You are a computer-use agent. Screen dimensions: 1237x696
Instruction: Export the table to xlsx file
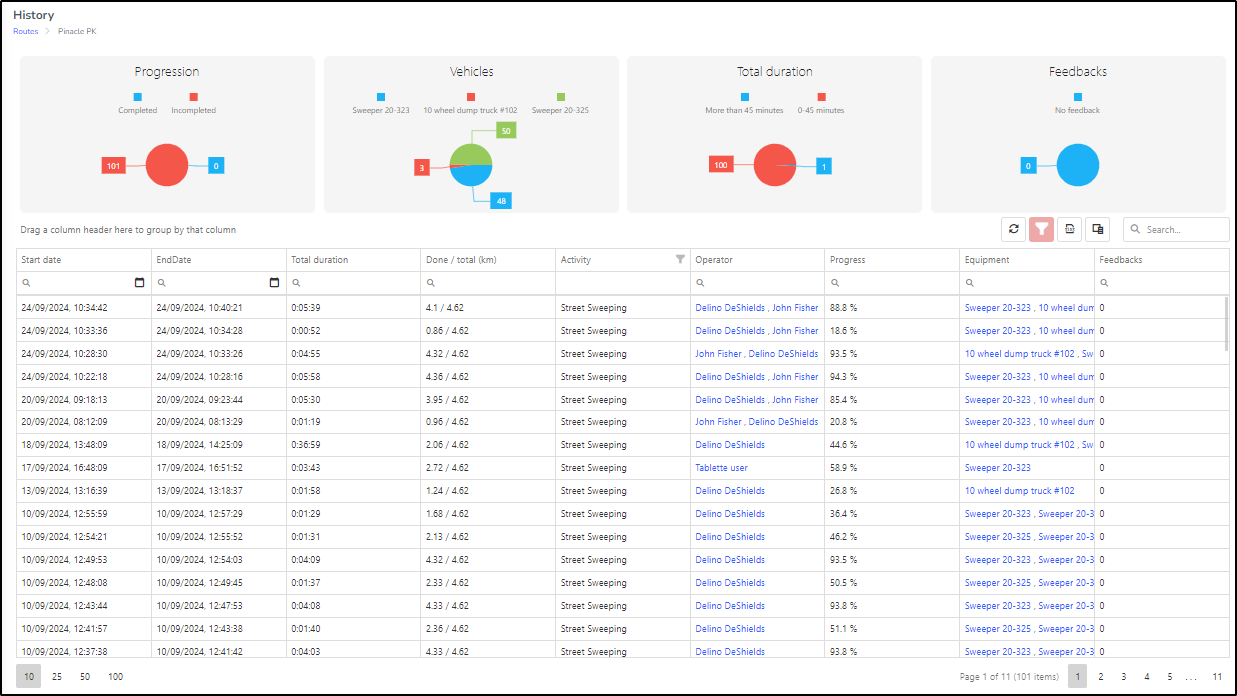click(x=1070, y=229)
